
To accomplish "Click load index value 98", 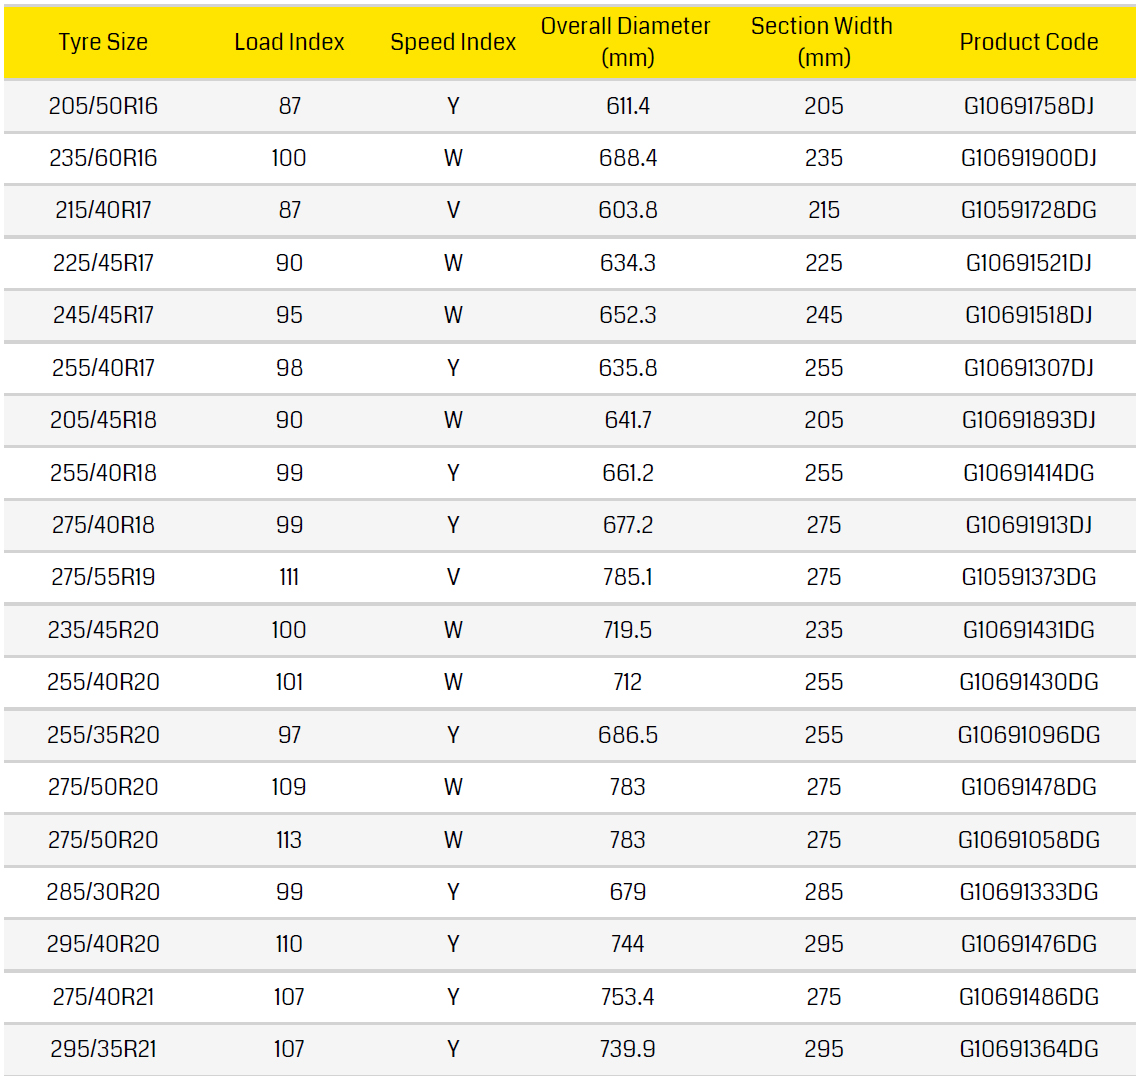I will click(289, 368).
